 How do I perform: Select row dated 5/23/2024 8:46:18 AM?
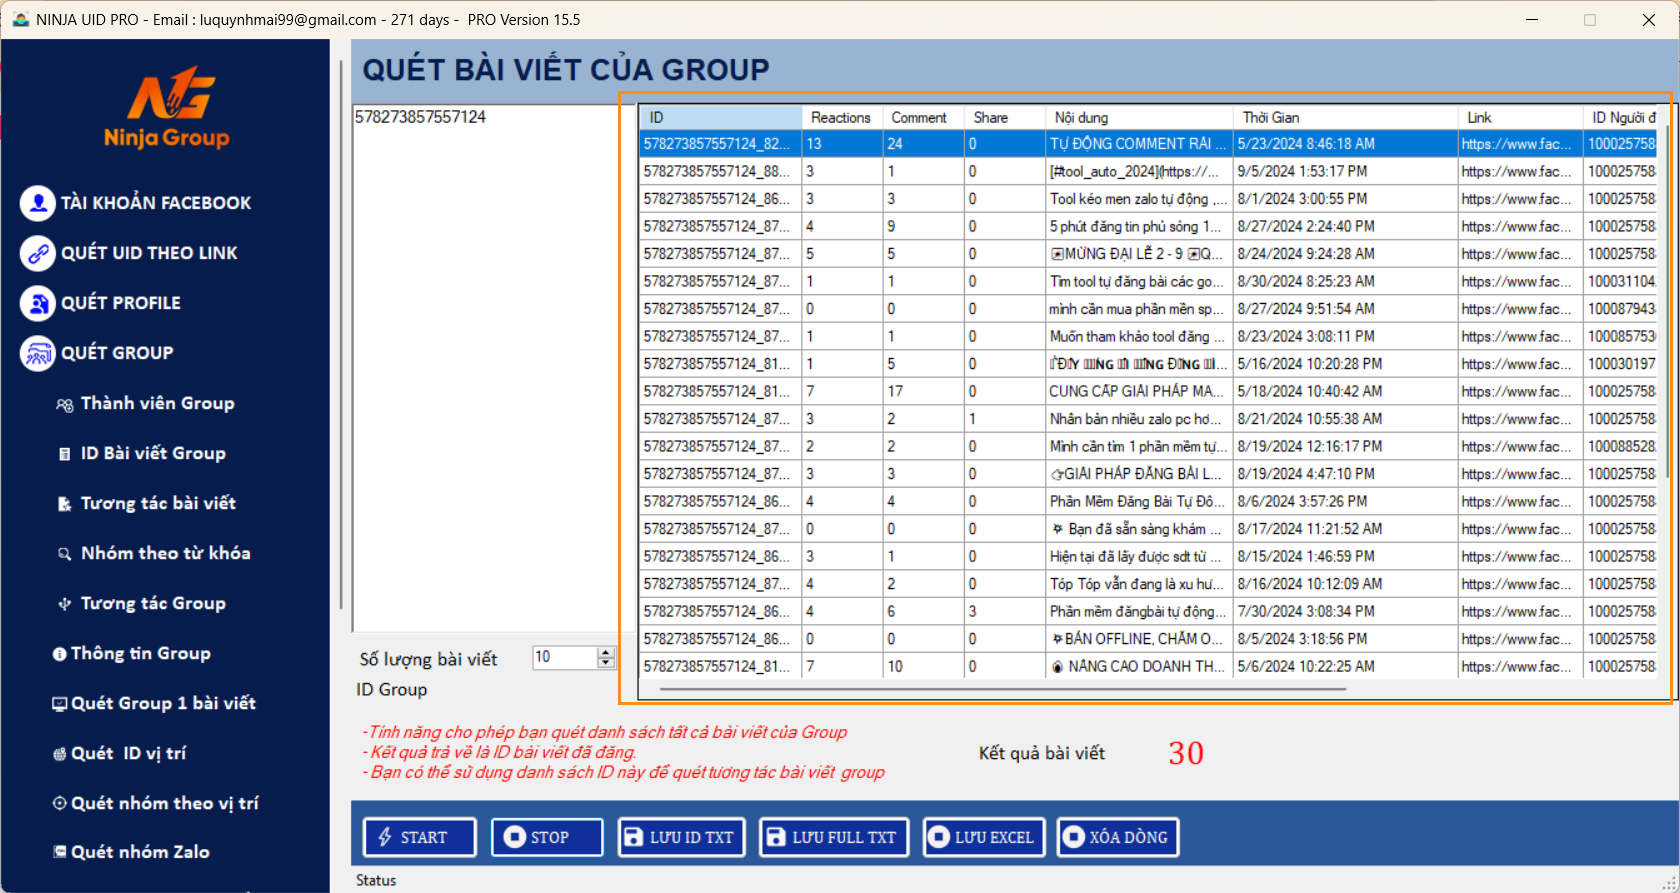1148,144
